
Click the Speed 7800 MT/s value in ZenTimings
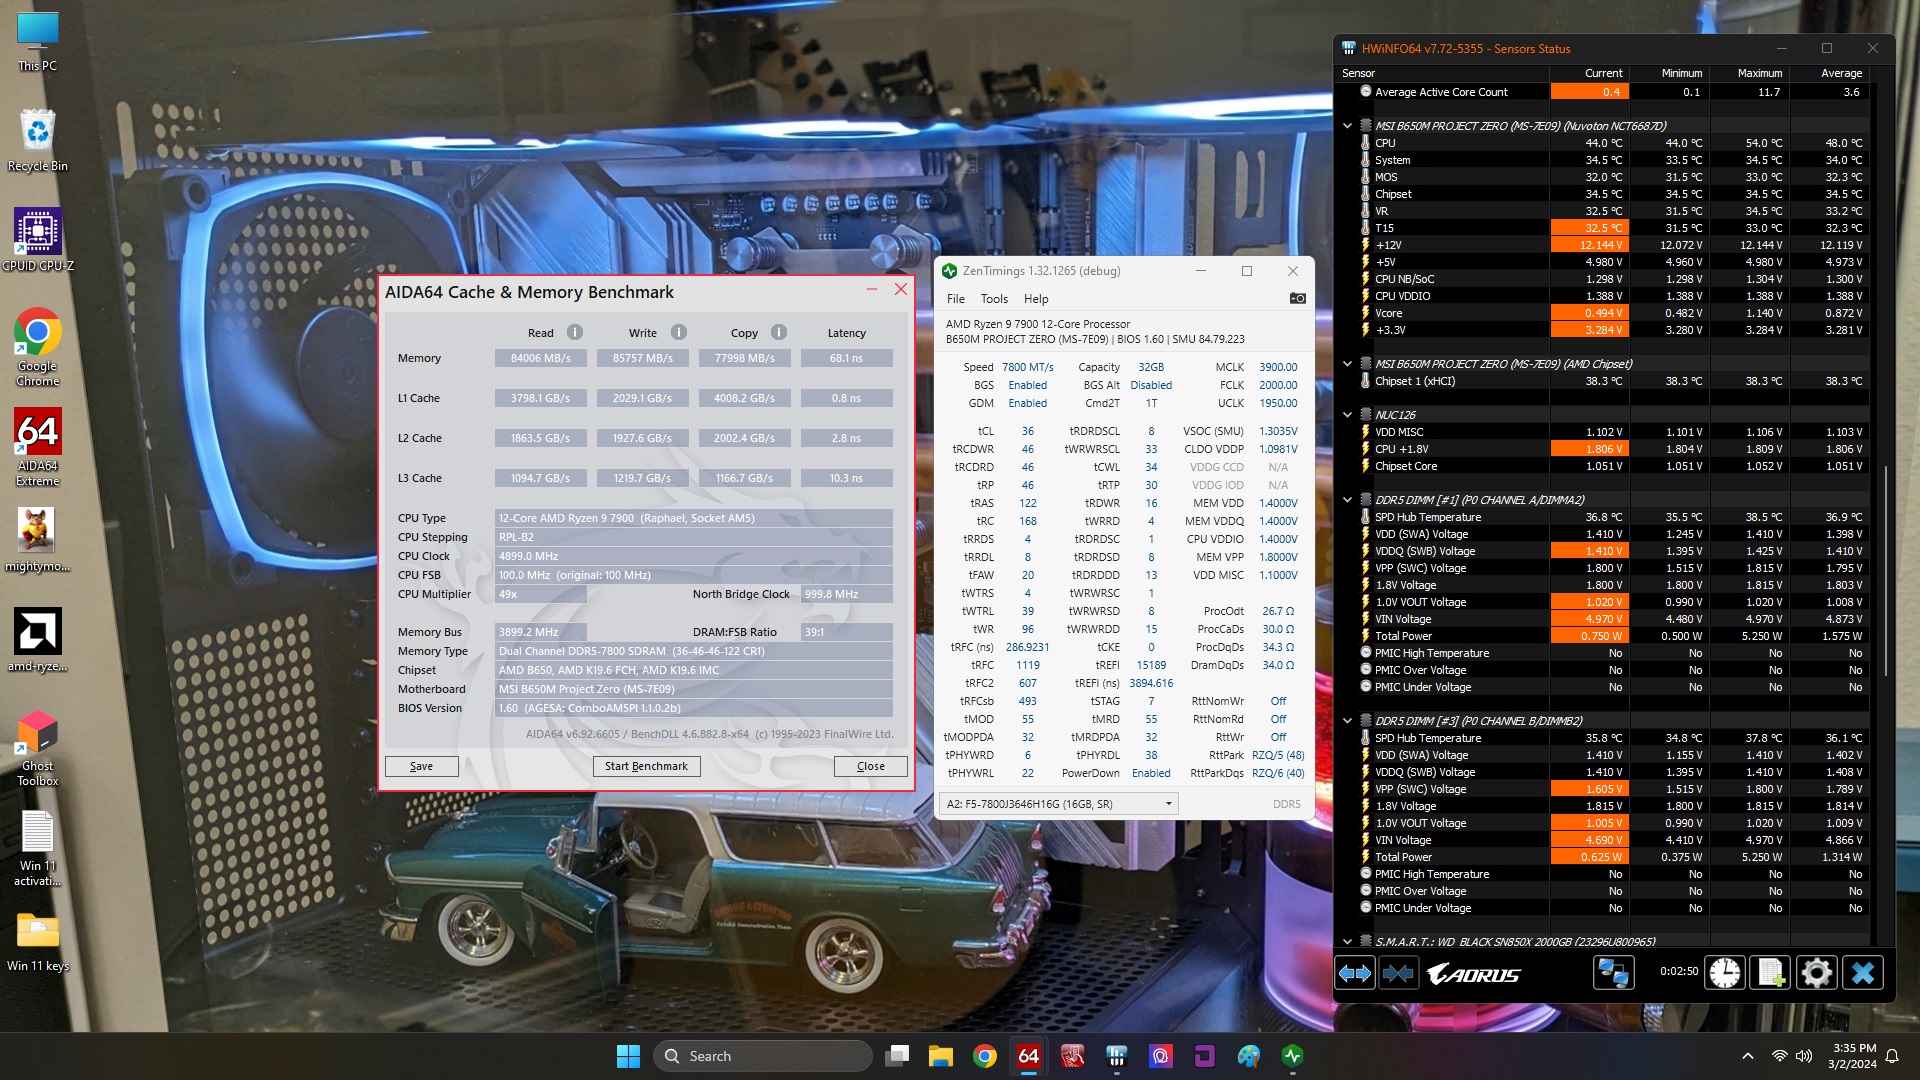pyautogui.click(x=1027, y=367)
